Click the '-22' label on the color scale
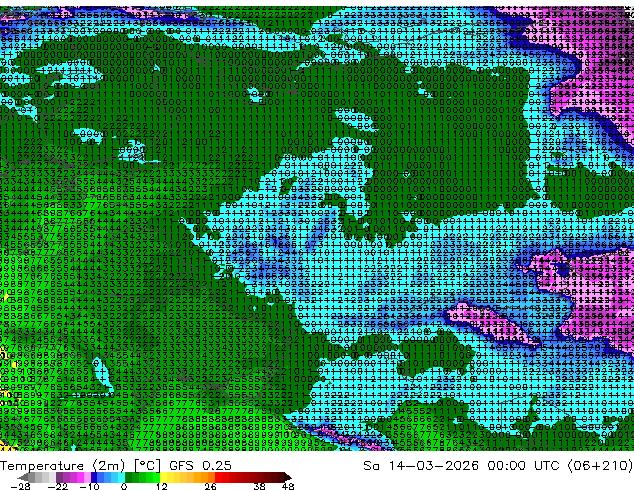Viewport: 634px width, 490px height. click(58, 486)
